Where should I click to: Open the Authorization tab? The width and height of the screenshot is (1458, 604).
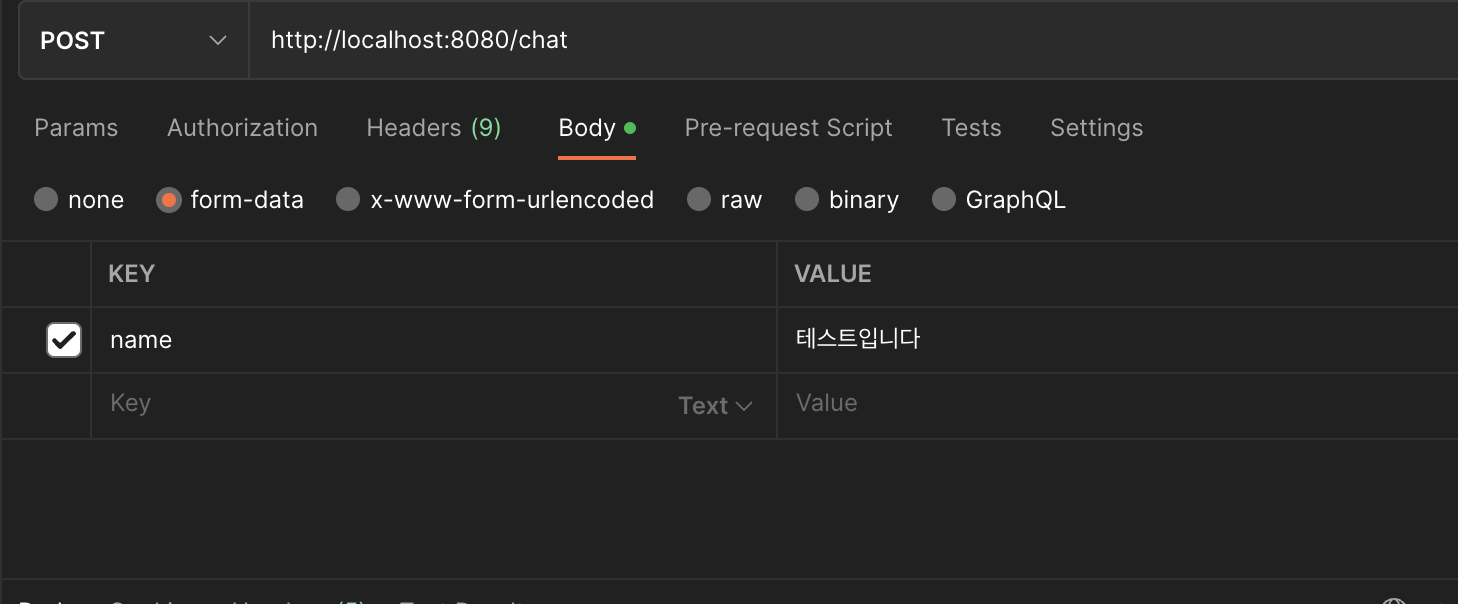[x=242, y=128]
